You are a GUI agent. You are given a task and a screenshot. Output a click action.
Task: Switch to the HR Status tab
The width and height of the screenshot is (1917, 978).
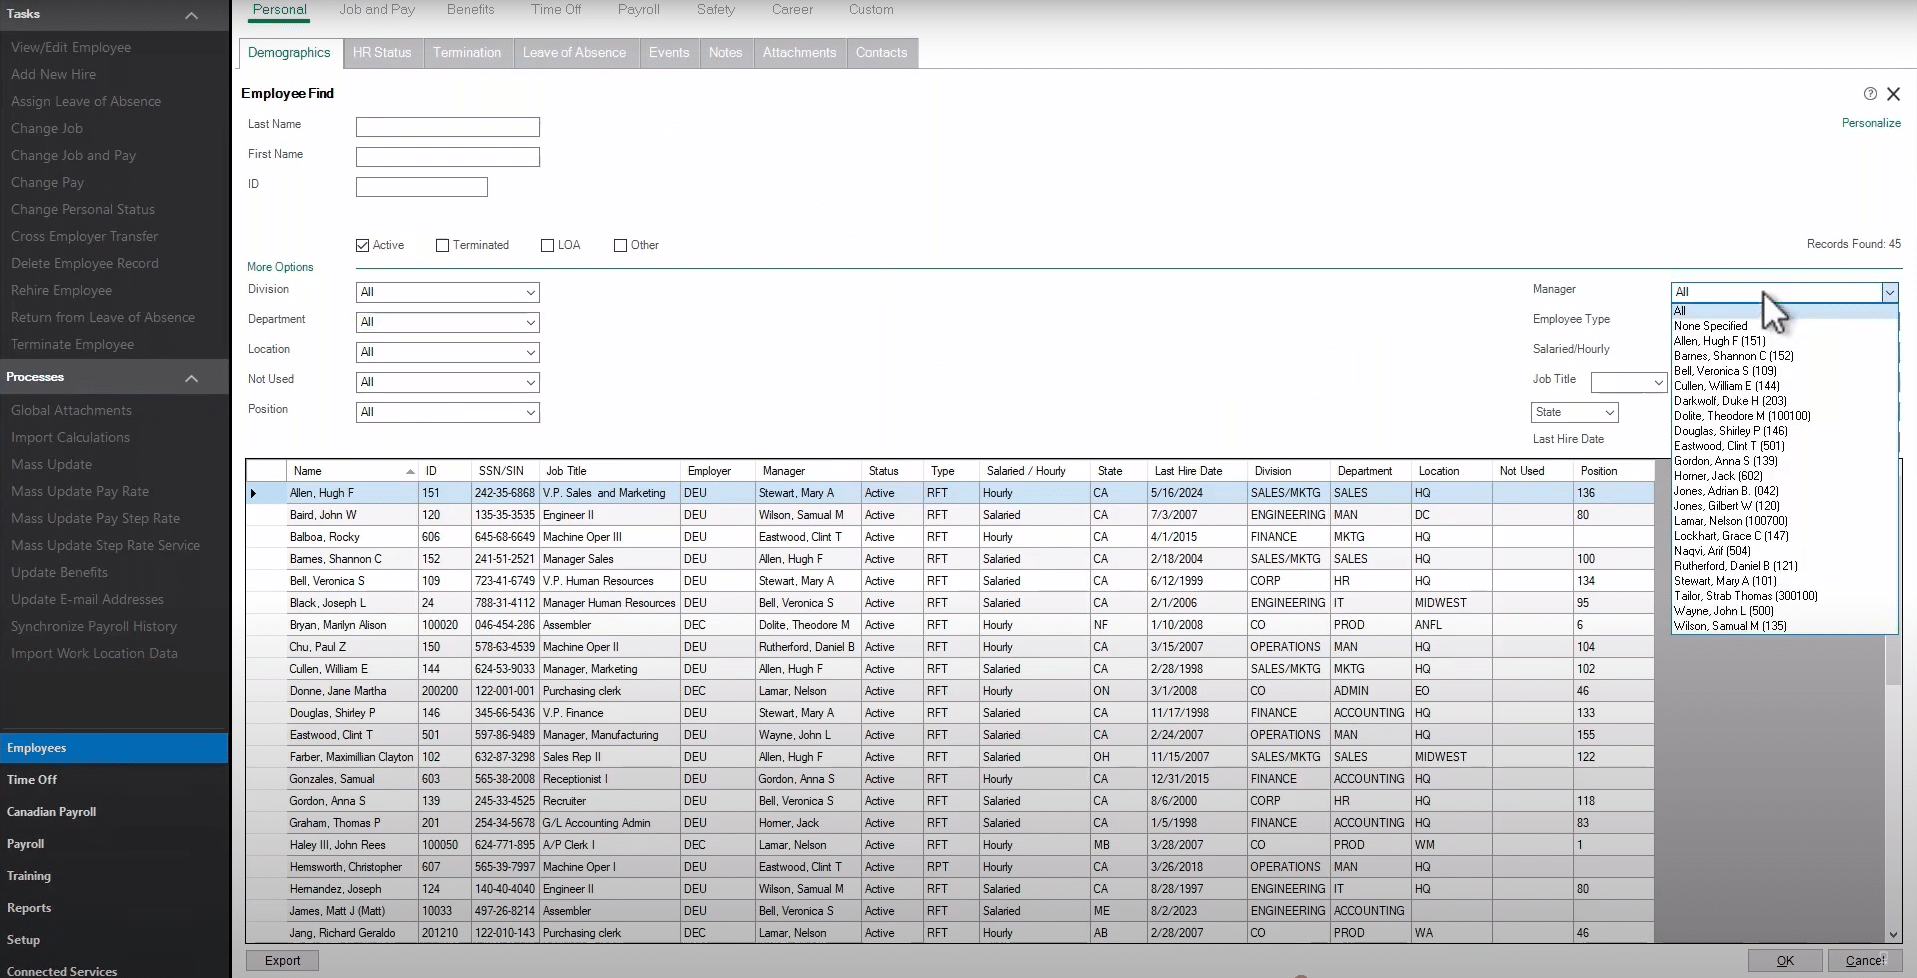[383, 53]
